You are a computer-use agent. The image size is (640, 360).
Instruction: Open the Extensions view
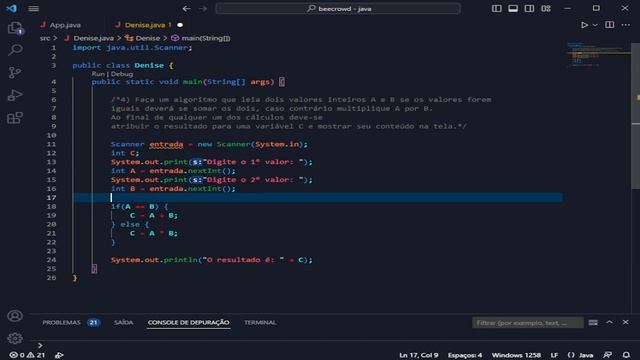click(x=15, y=118)
